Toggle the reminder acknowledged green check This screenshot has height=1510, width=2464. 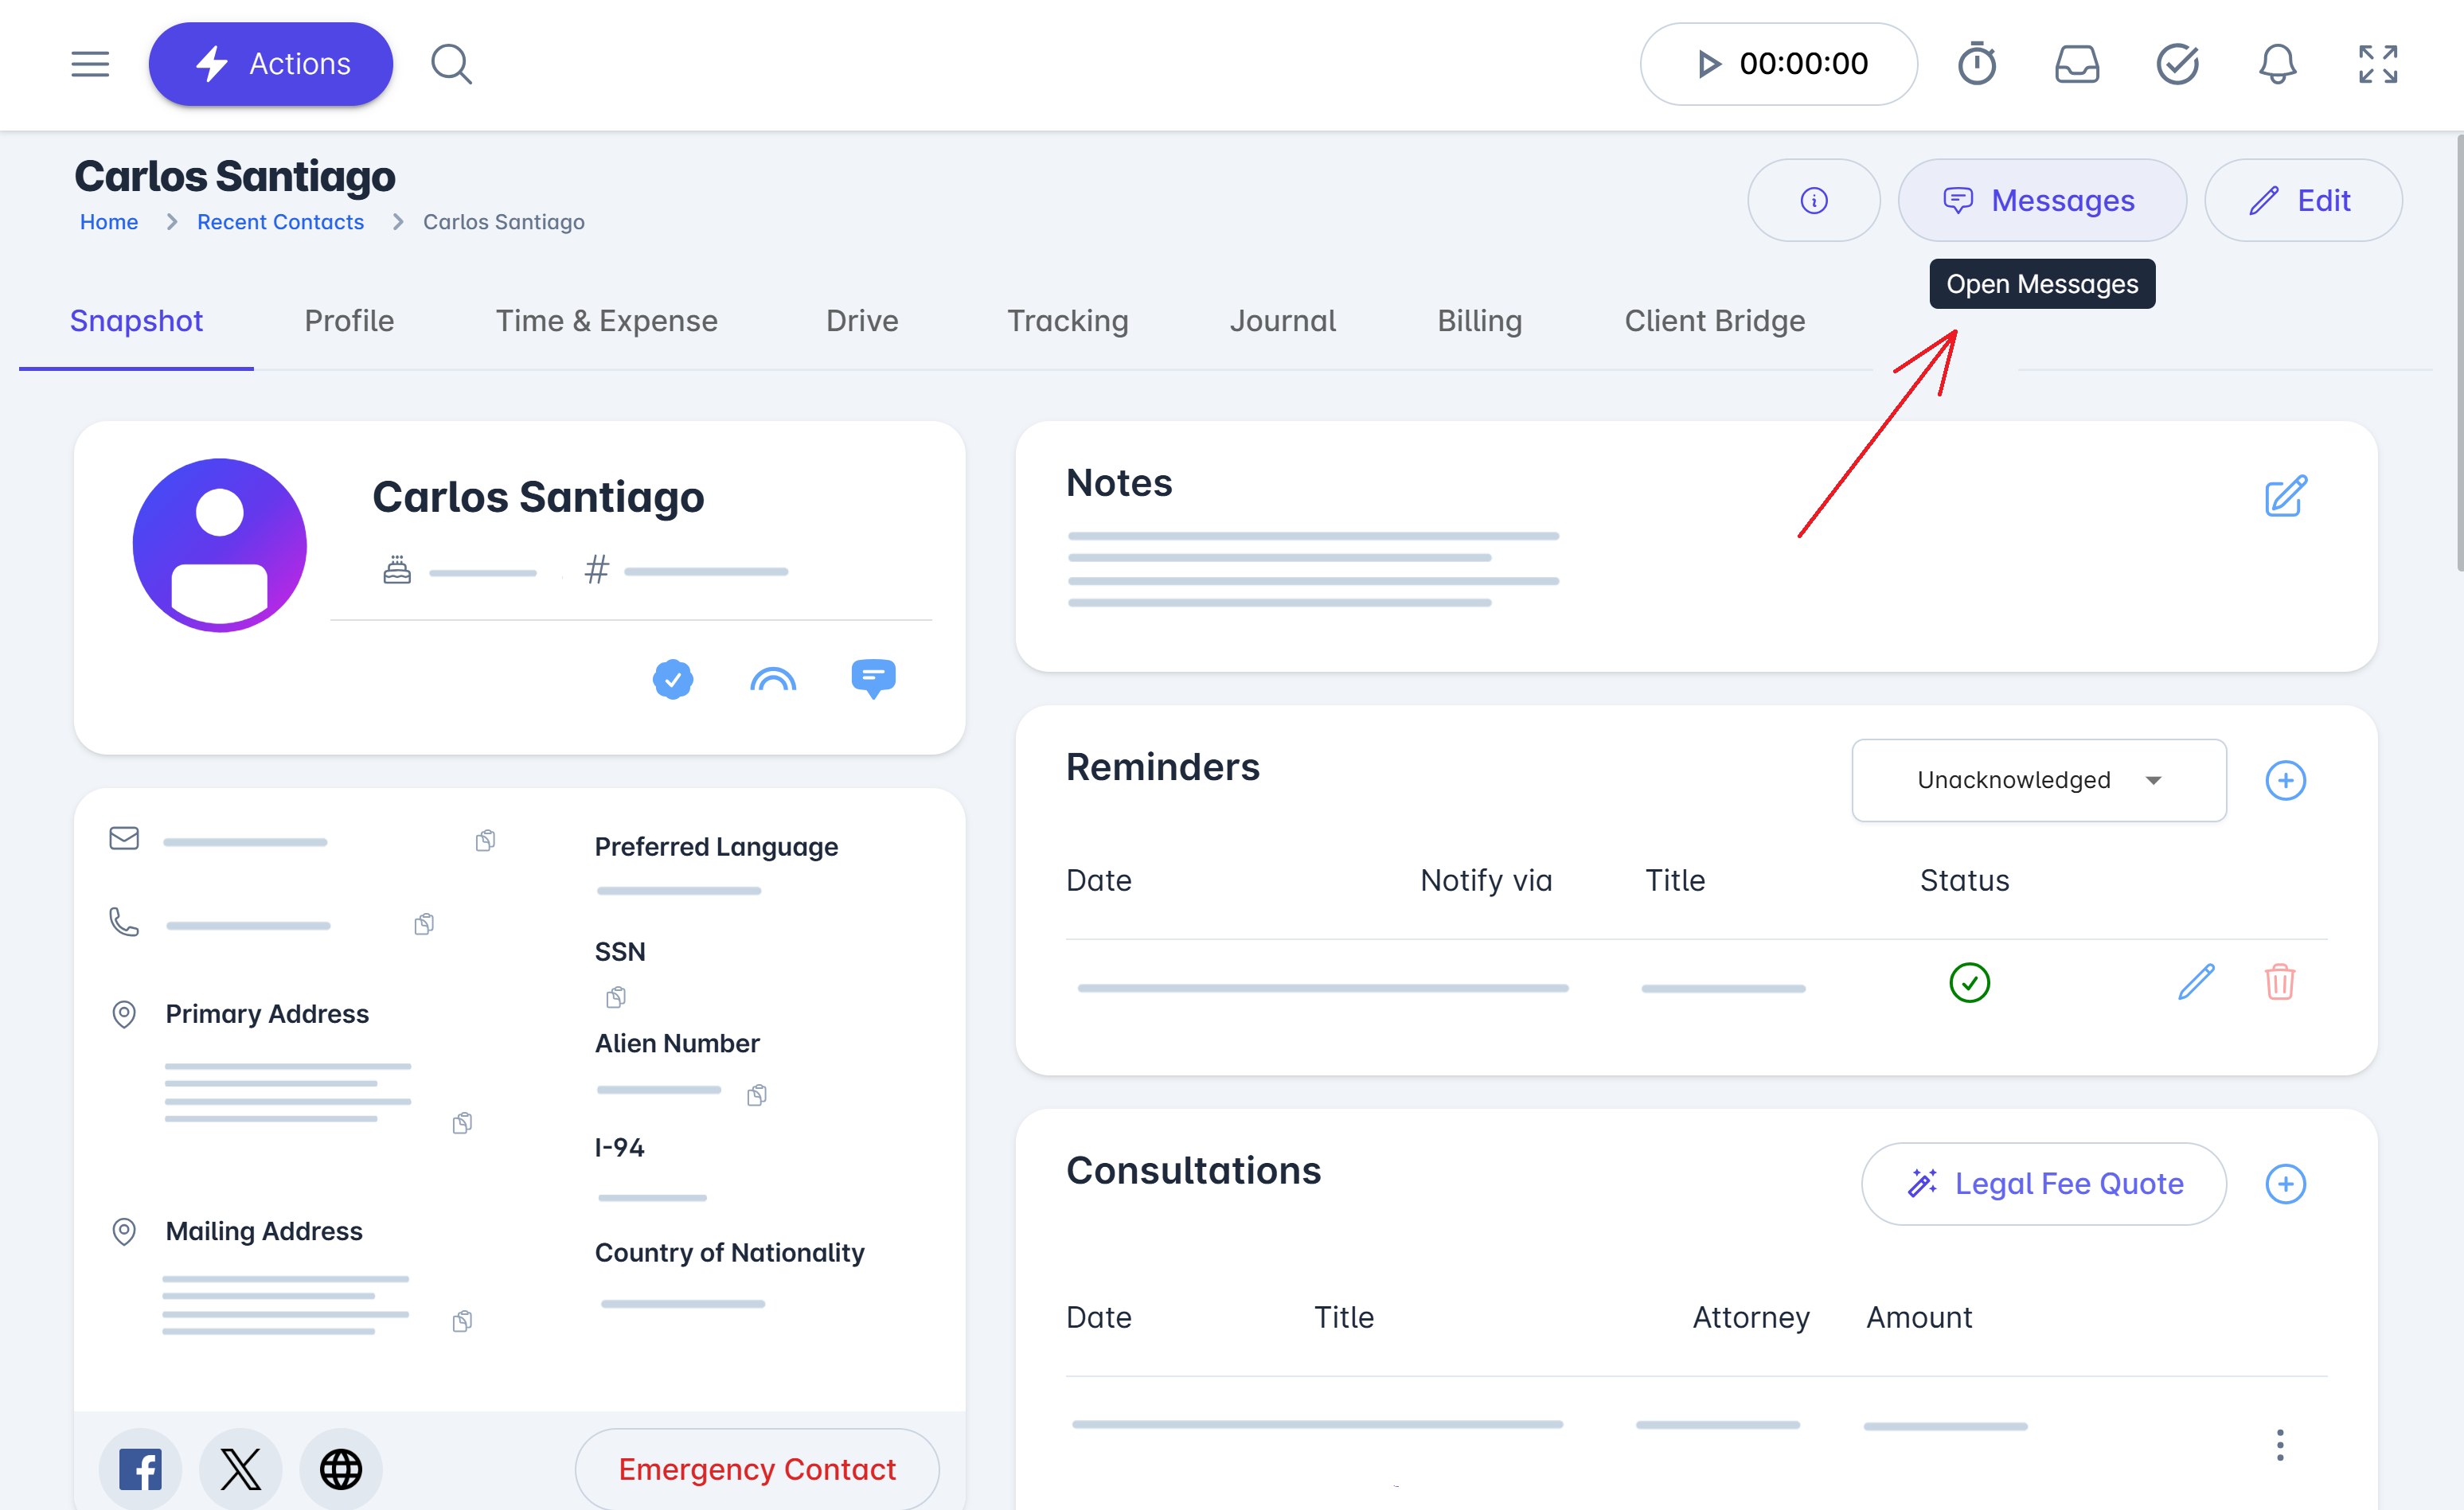(1969, 982)
